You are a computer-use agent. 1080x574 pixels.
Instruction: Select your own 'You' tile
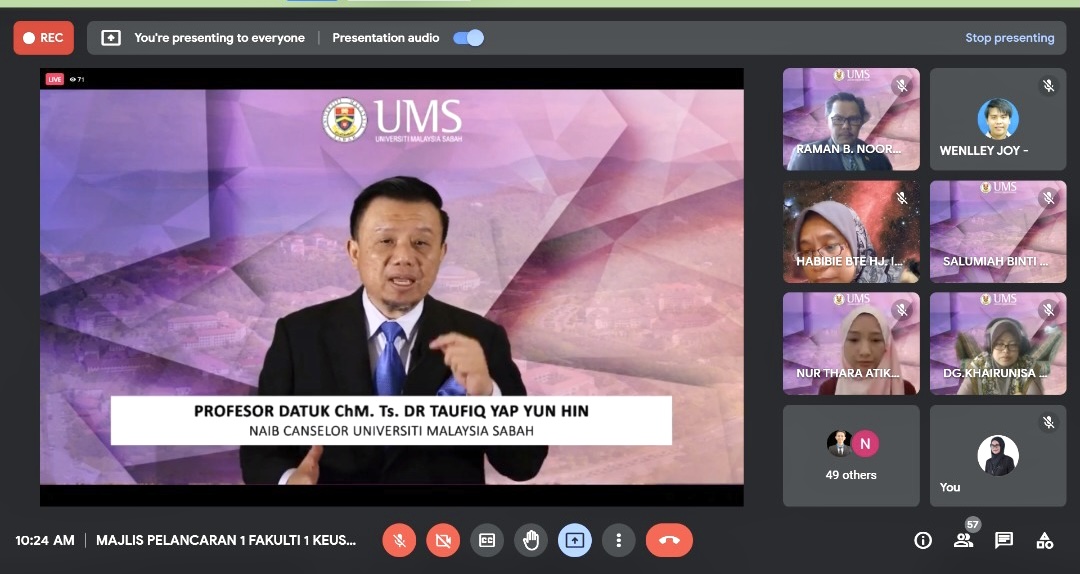pyautogui.click(x=998, y=455)
